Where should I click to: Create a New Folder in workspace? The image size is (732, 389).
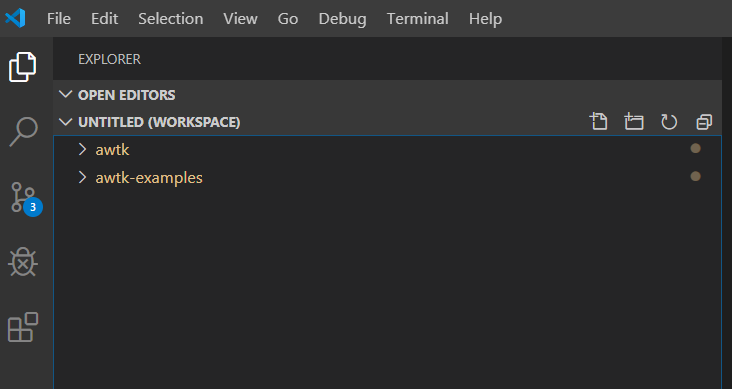[x=633, y=122]
